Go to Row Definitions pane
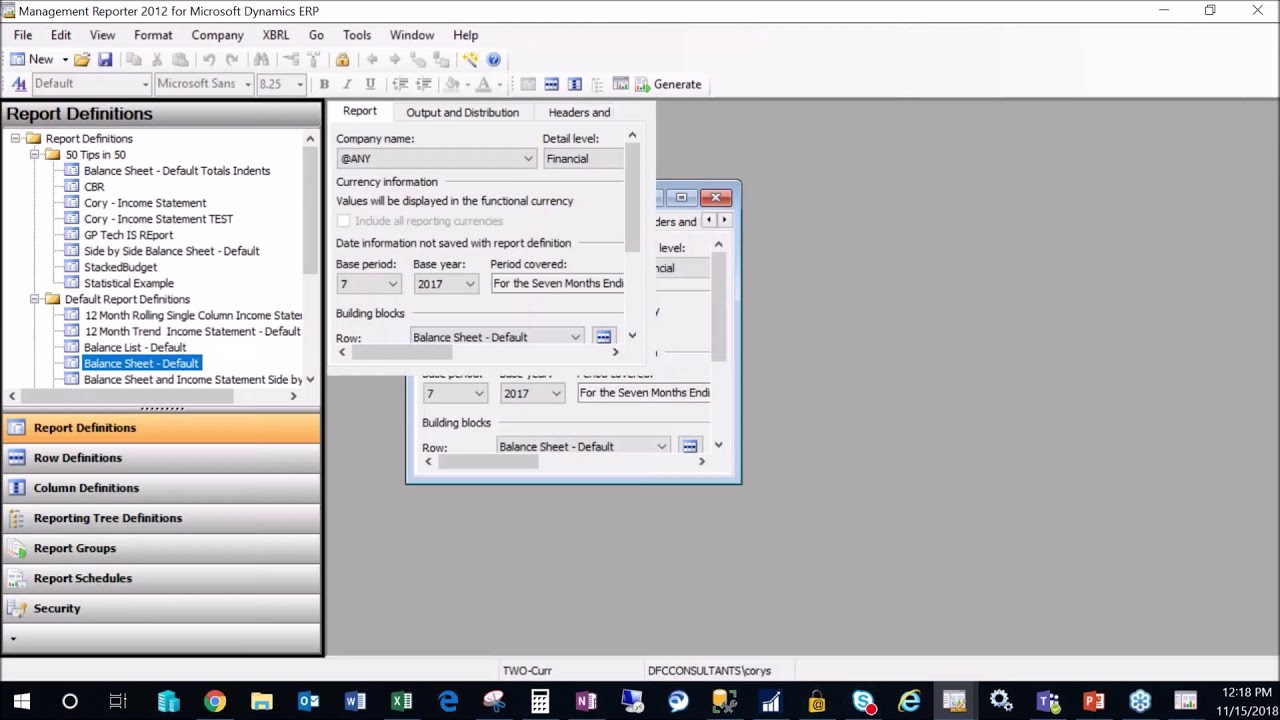 coord(162,458)
